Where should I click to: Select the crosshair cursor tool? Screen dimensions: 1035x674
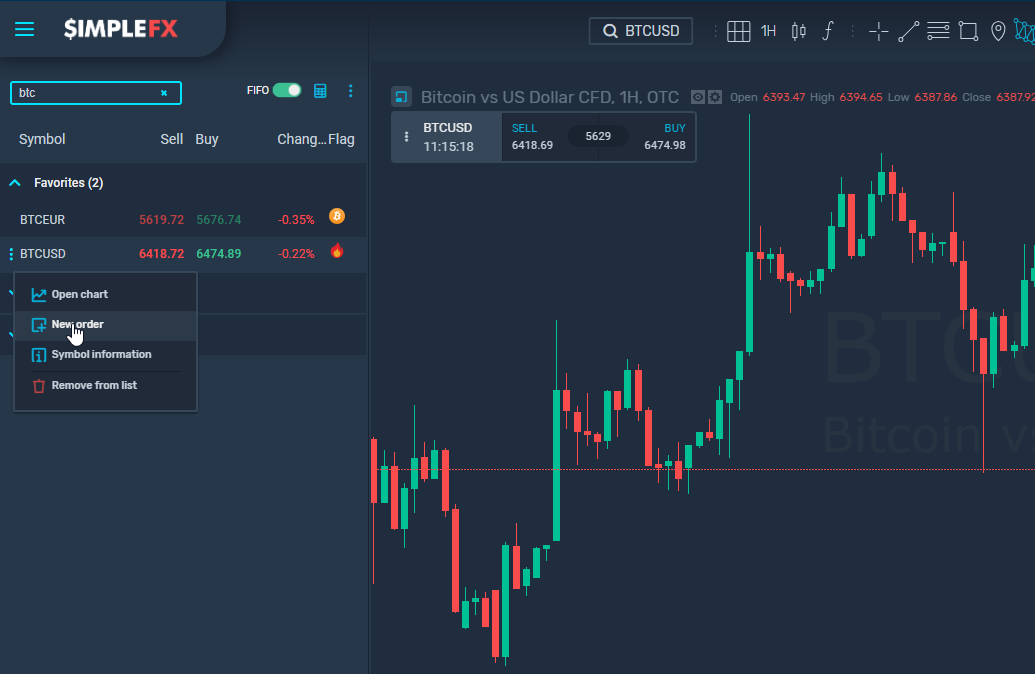(x=879, y=31)
